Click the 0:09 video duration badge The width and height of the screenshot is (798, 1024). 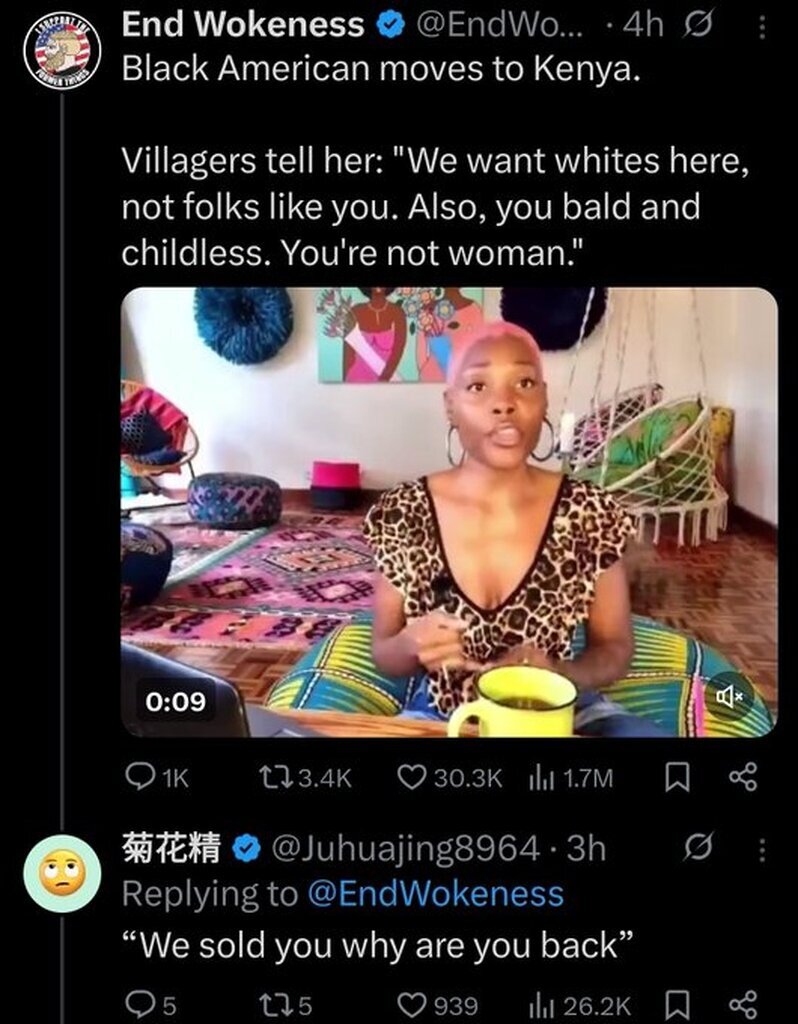(175, 701)
